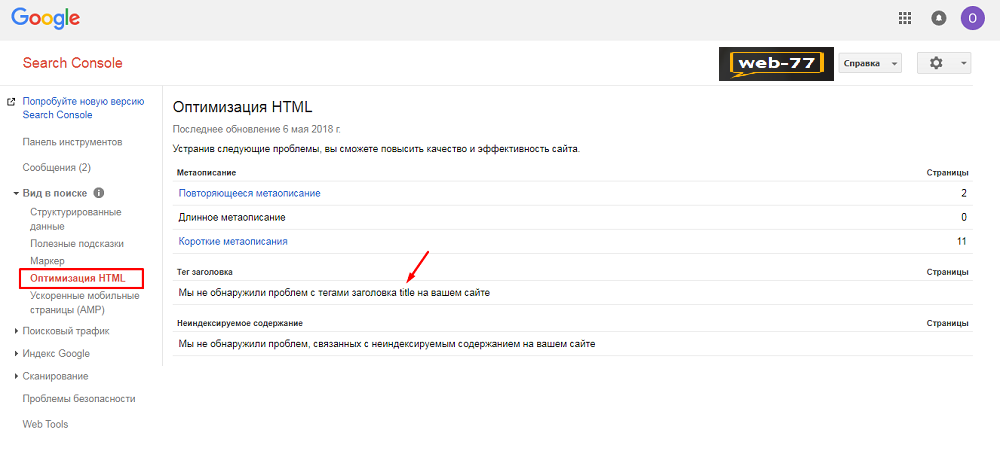Open the Google apps grid icon
Image resolution: width=1000 pixels, height=451 pixels.
point(904,18)
